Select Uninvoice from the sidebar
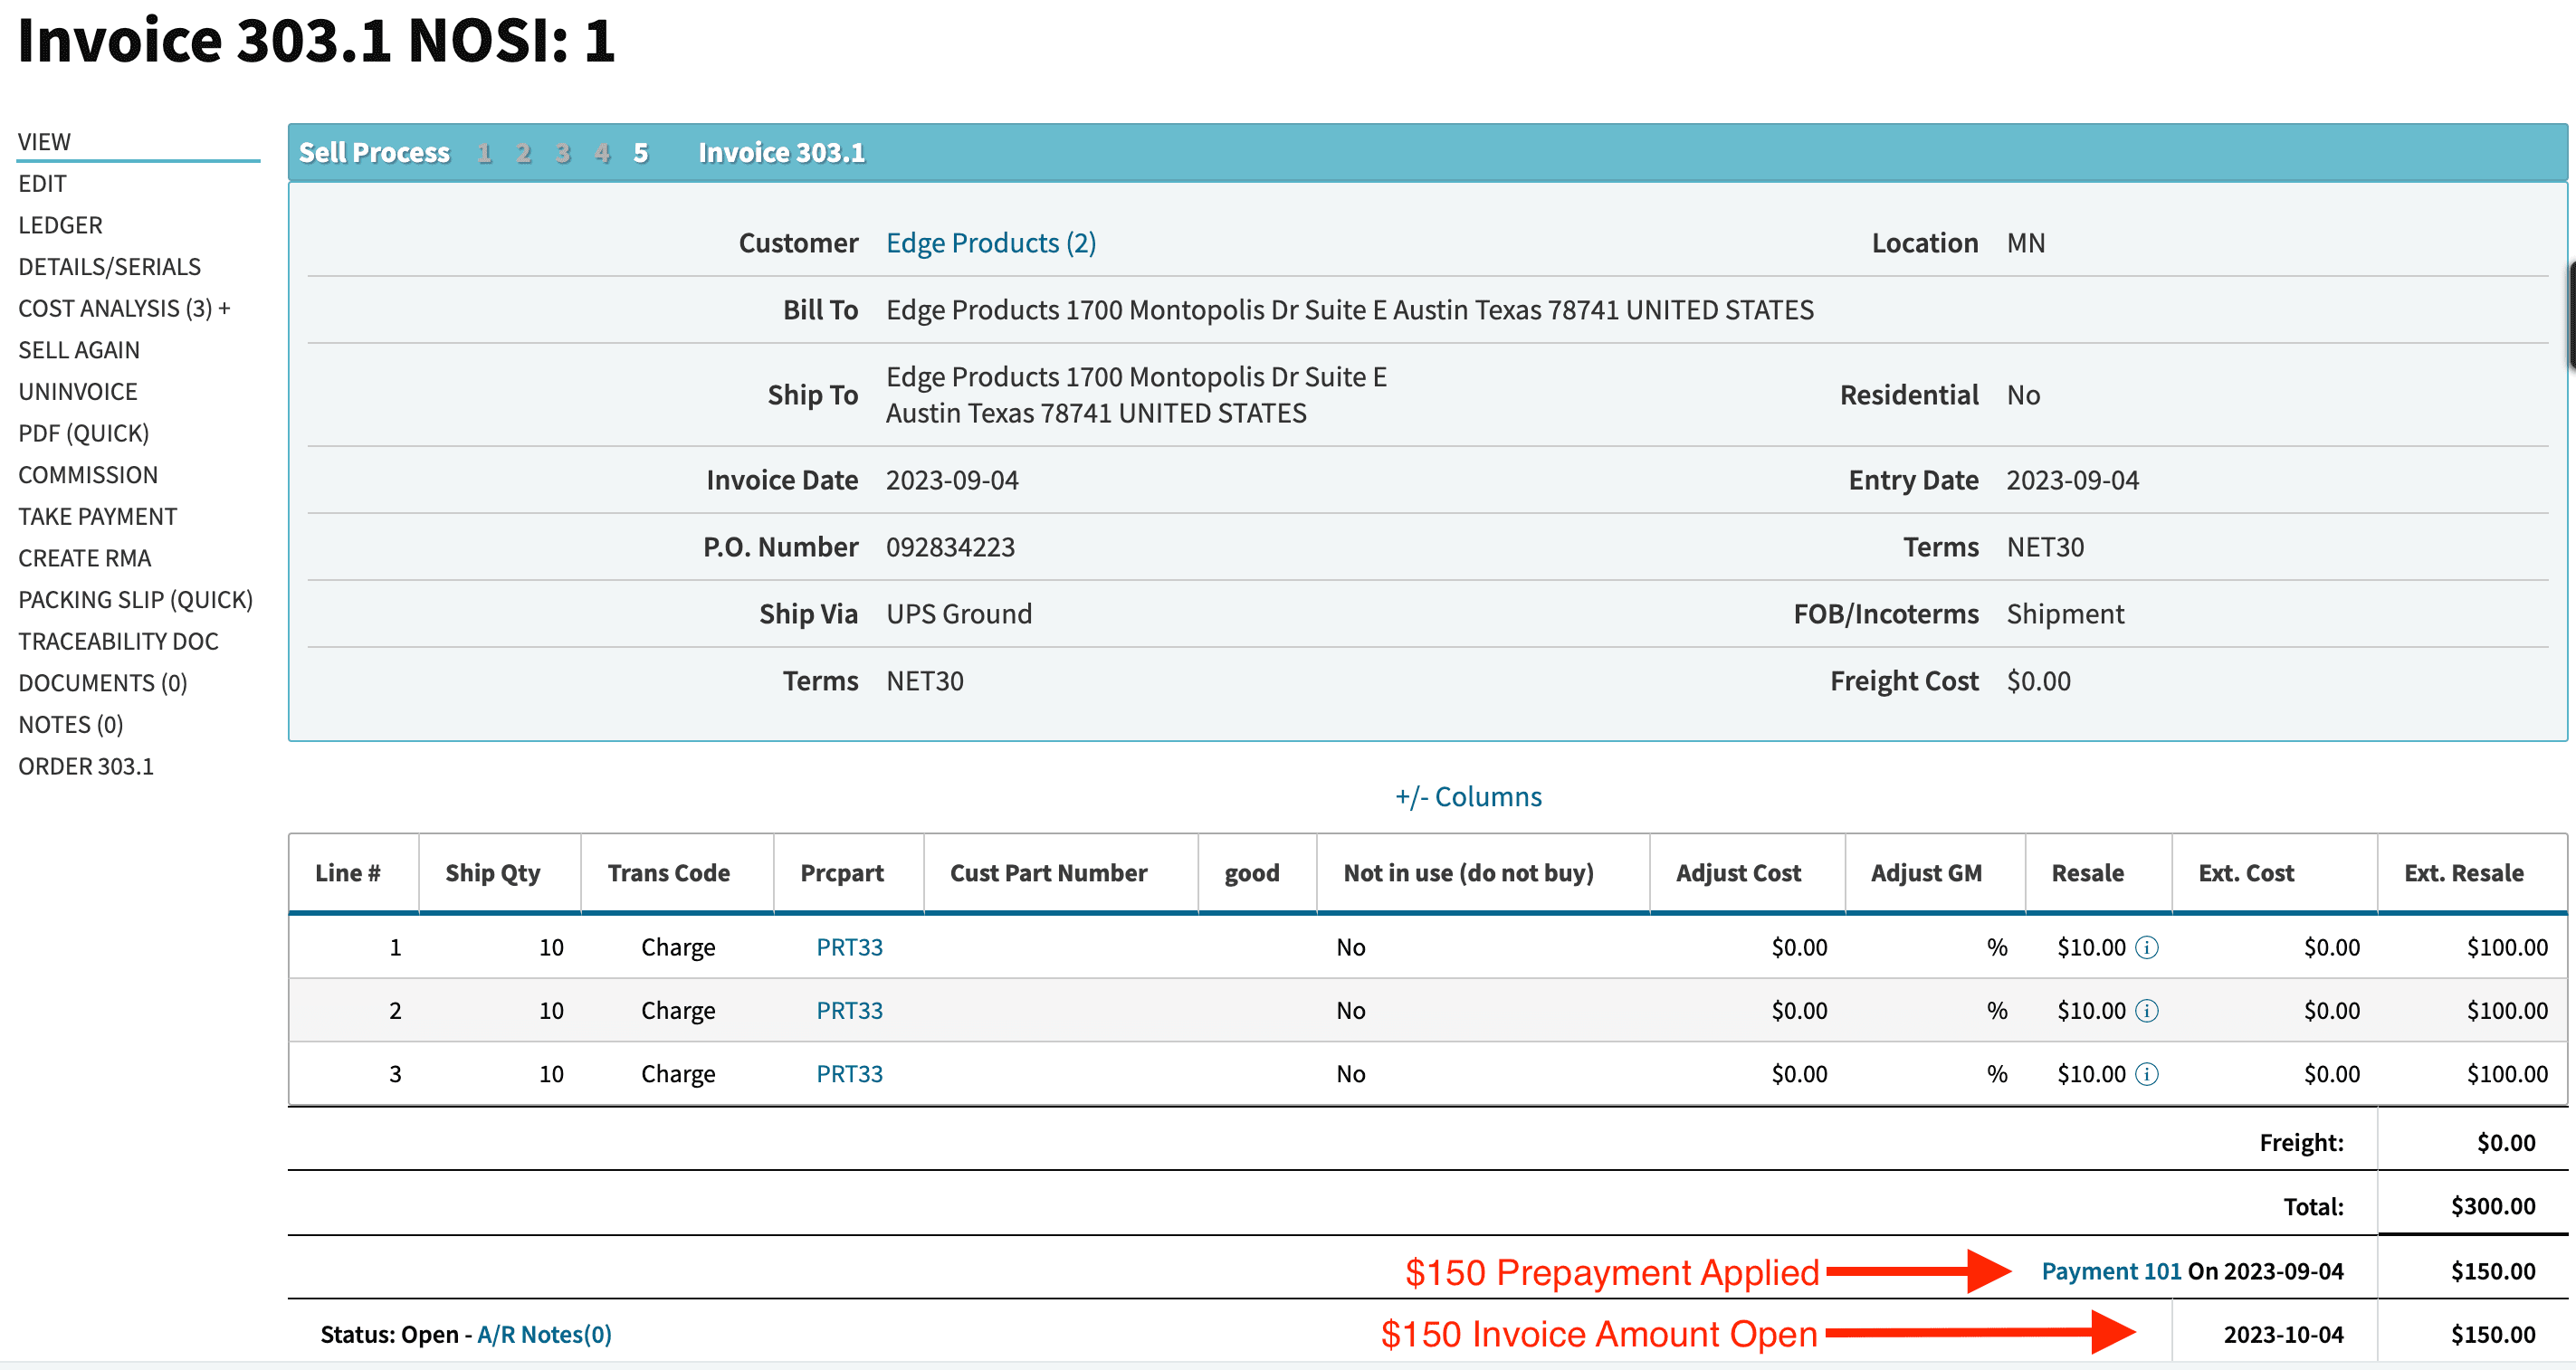This screenshot has width=2576, height=1370. tap(78, 391)
